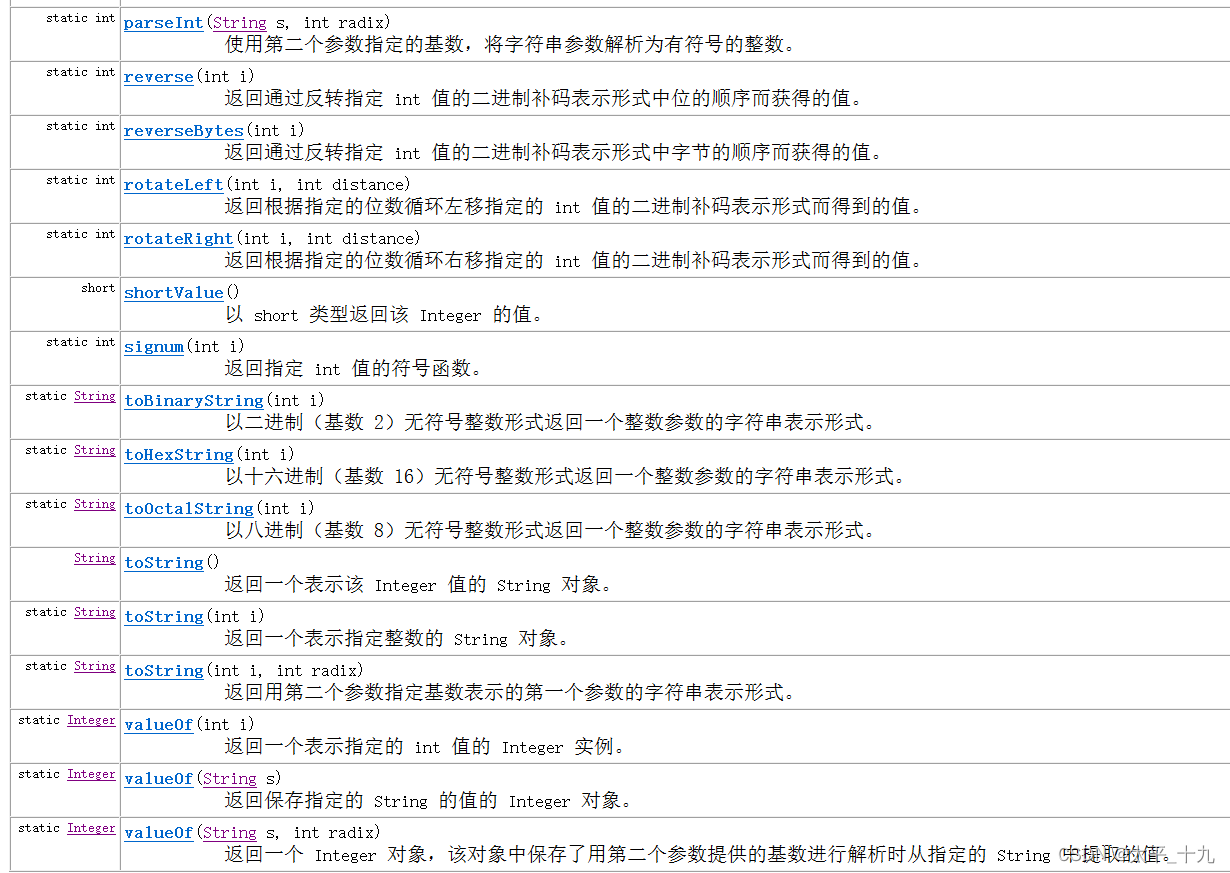Click the rotateLeft method link
This screenshot has height=873, width=1230.
[x=172, y=184]
